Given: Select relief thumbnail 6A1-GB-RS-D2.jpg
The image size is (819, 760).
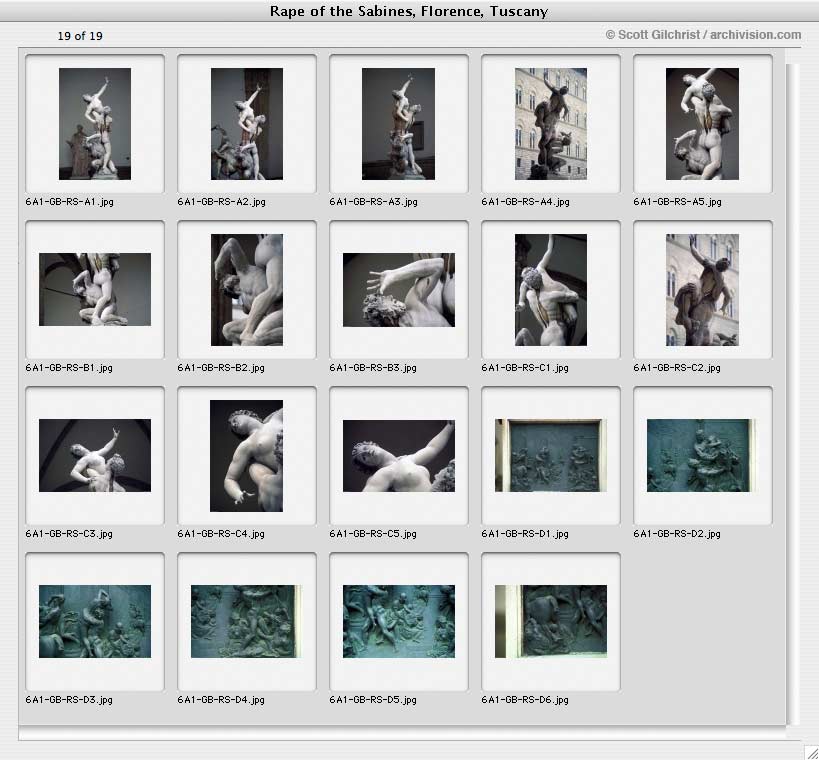Looking at the screenshot, I should point(701,455).
